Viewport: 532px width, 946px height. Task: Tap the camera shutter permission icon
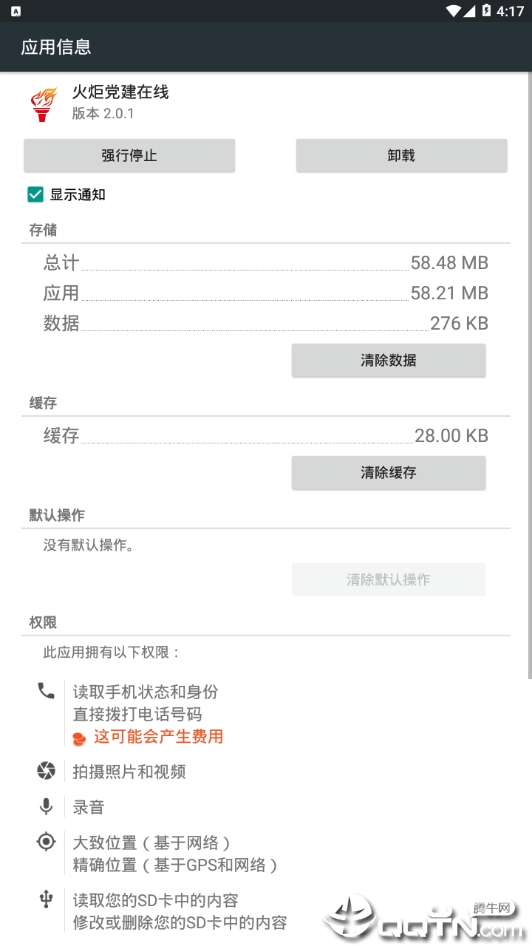click(46, 770)
